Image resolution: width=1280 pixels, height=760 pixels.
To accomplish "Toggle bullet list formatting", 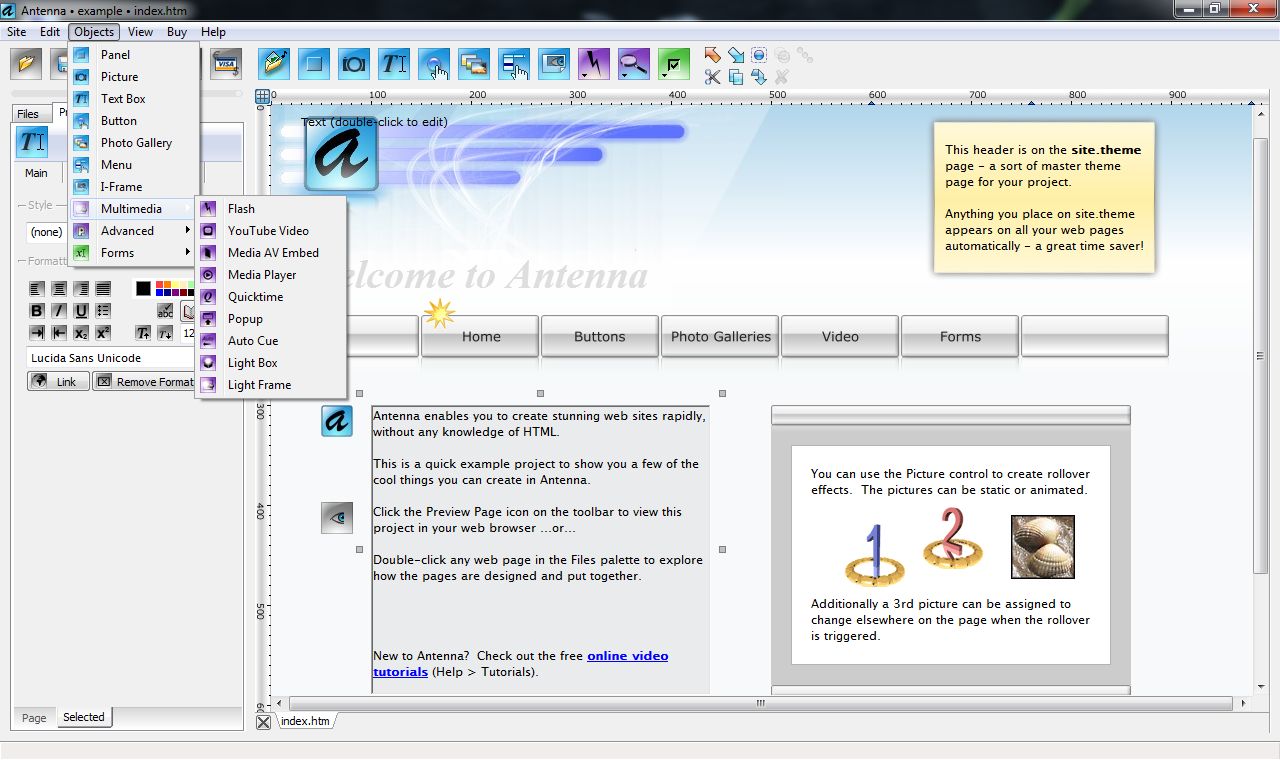I will click(103, 311).
